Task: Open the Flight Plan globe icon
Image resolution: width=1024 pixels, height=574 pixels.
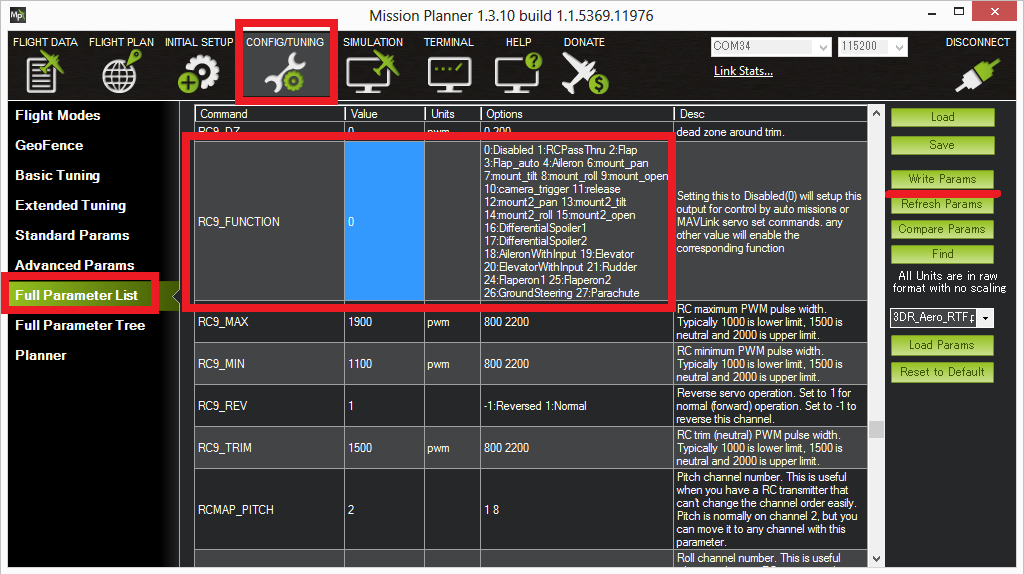Action: (x=121, y=74)
